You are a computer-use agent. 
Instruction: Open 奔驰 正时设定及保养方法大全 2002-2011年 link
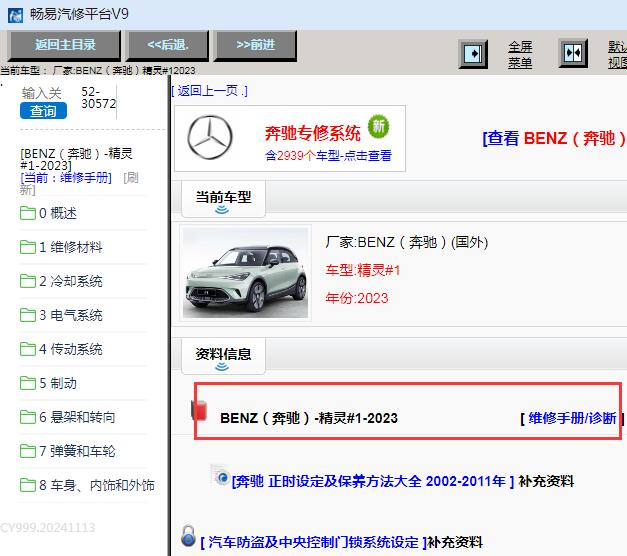tap(373, 481)
